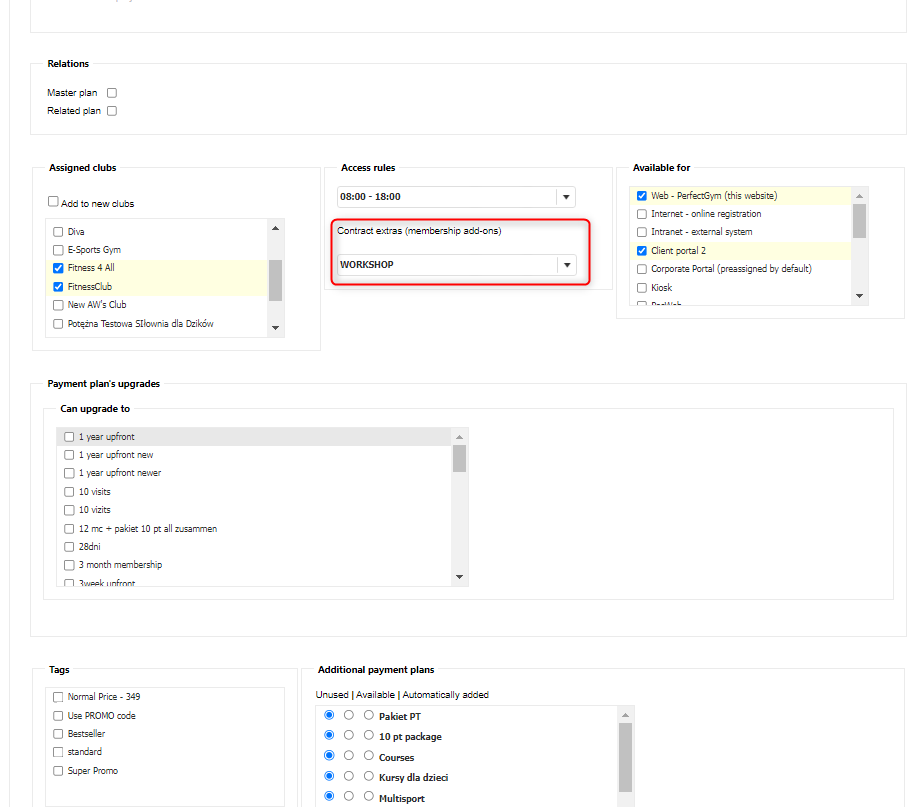The image size is (914, 807).
Task: Set Courses to Automatically added radio option
Action: click(x=369, y=756)
